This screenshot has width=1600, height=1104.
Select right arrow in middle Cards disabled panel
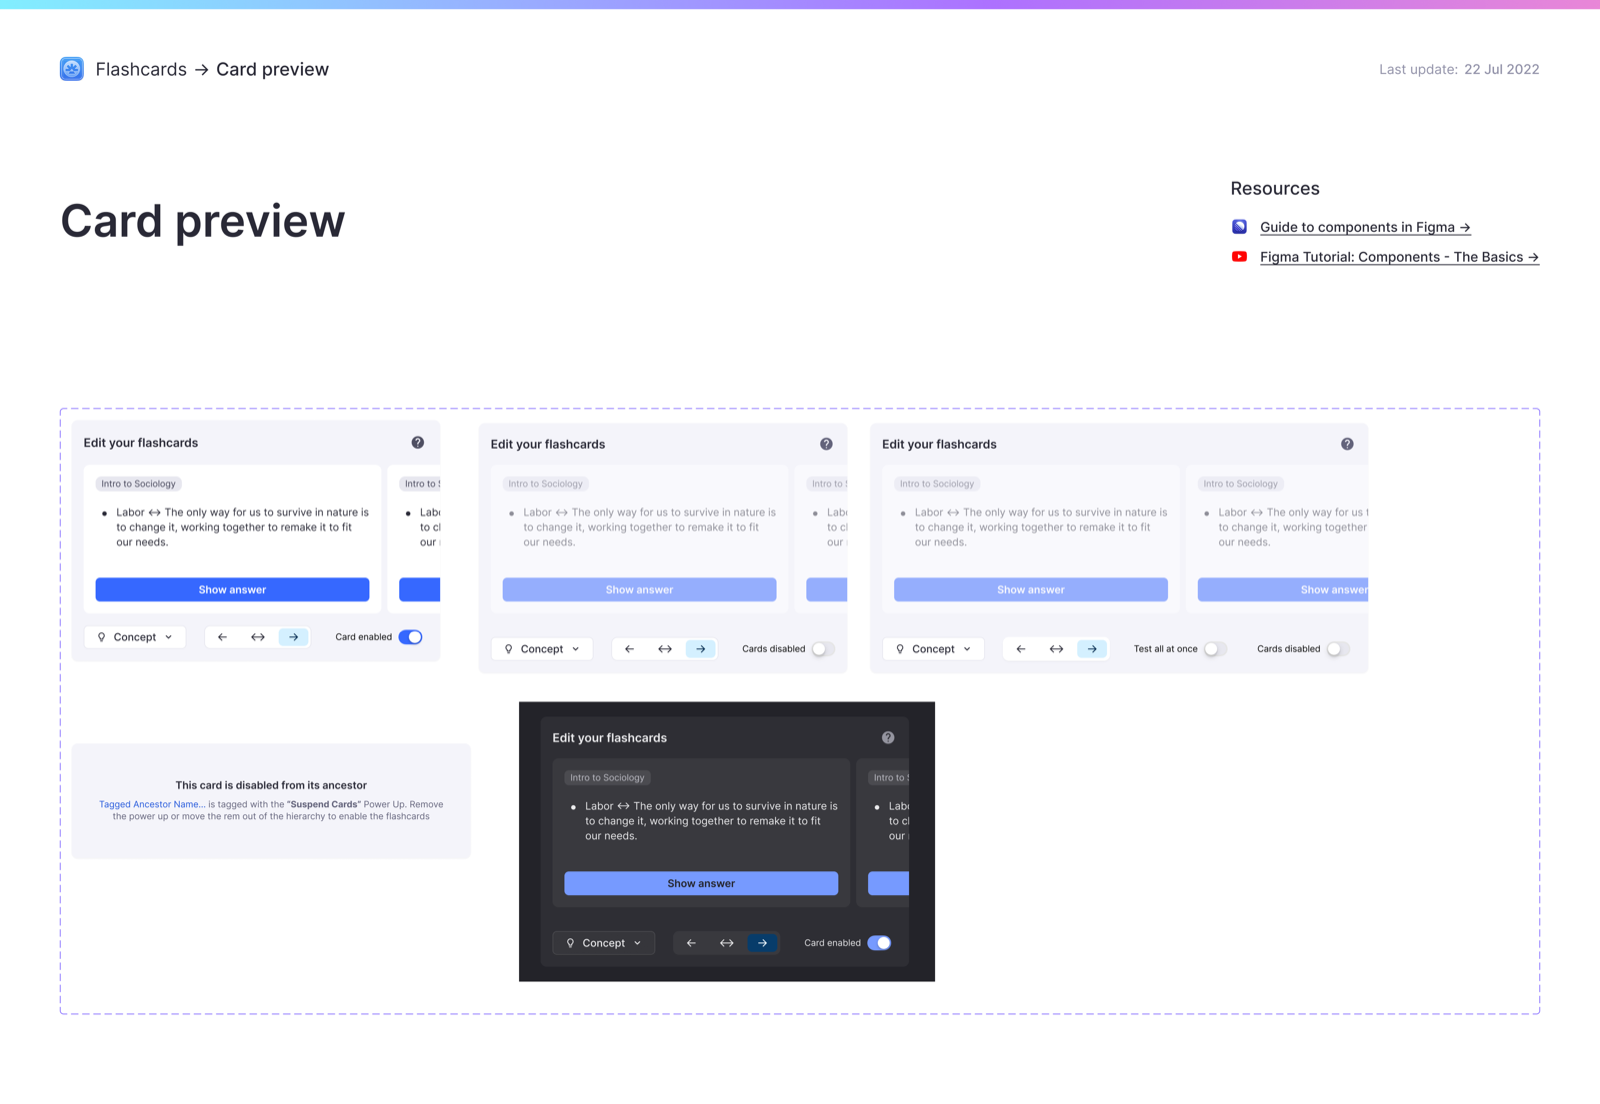(700, 649)
